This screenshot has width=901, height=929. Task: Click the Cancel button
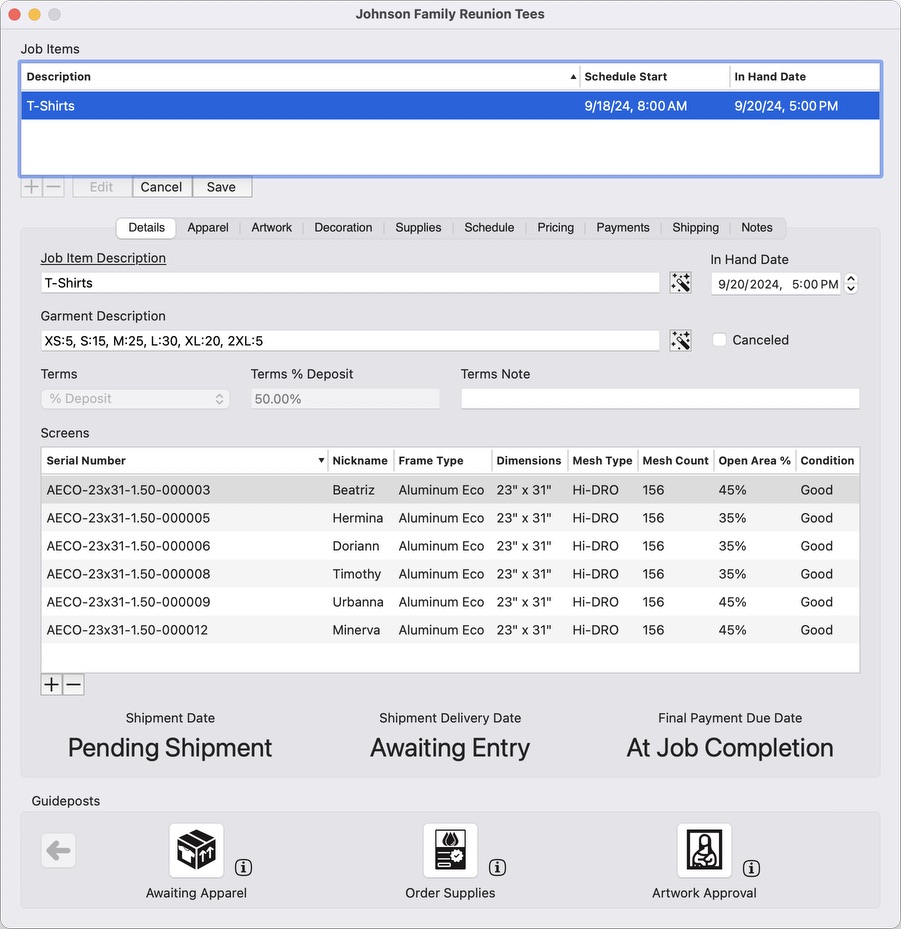[161, 187]
